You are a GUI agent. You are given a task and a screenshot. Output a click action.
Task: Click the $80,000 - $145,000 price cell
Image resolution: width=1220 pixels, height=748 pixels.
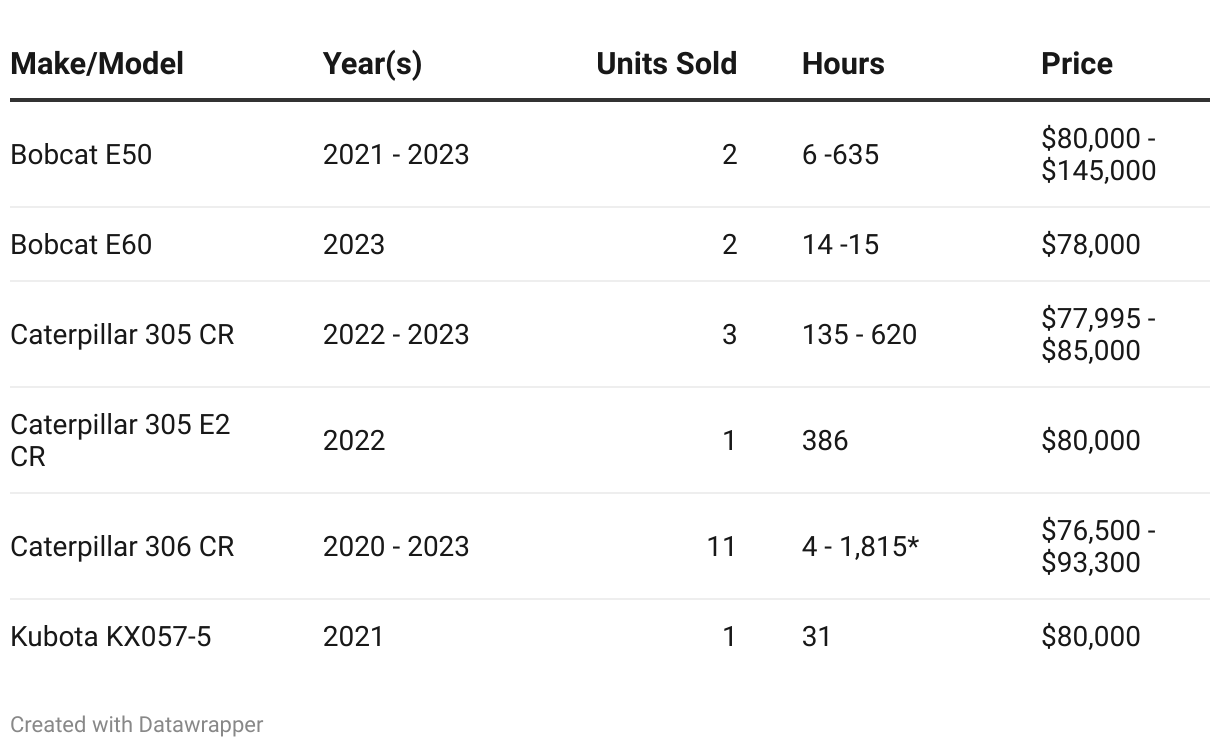(x=1098, y=154)
